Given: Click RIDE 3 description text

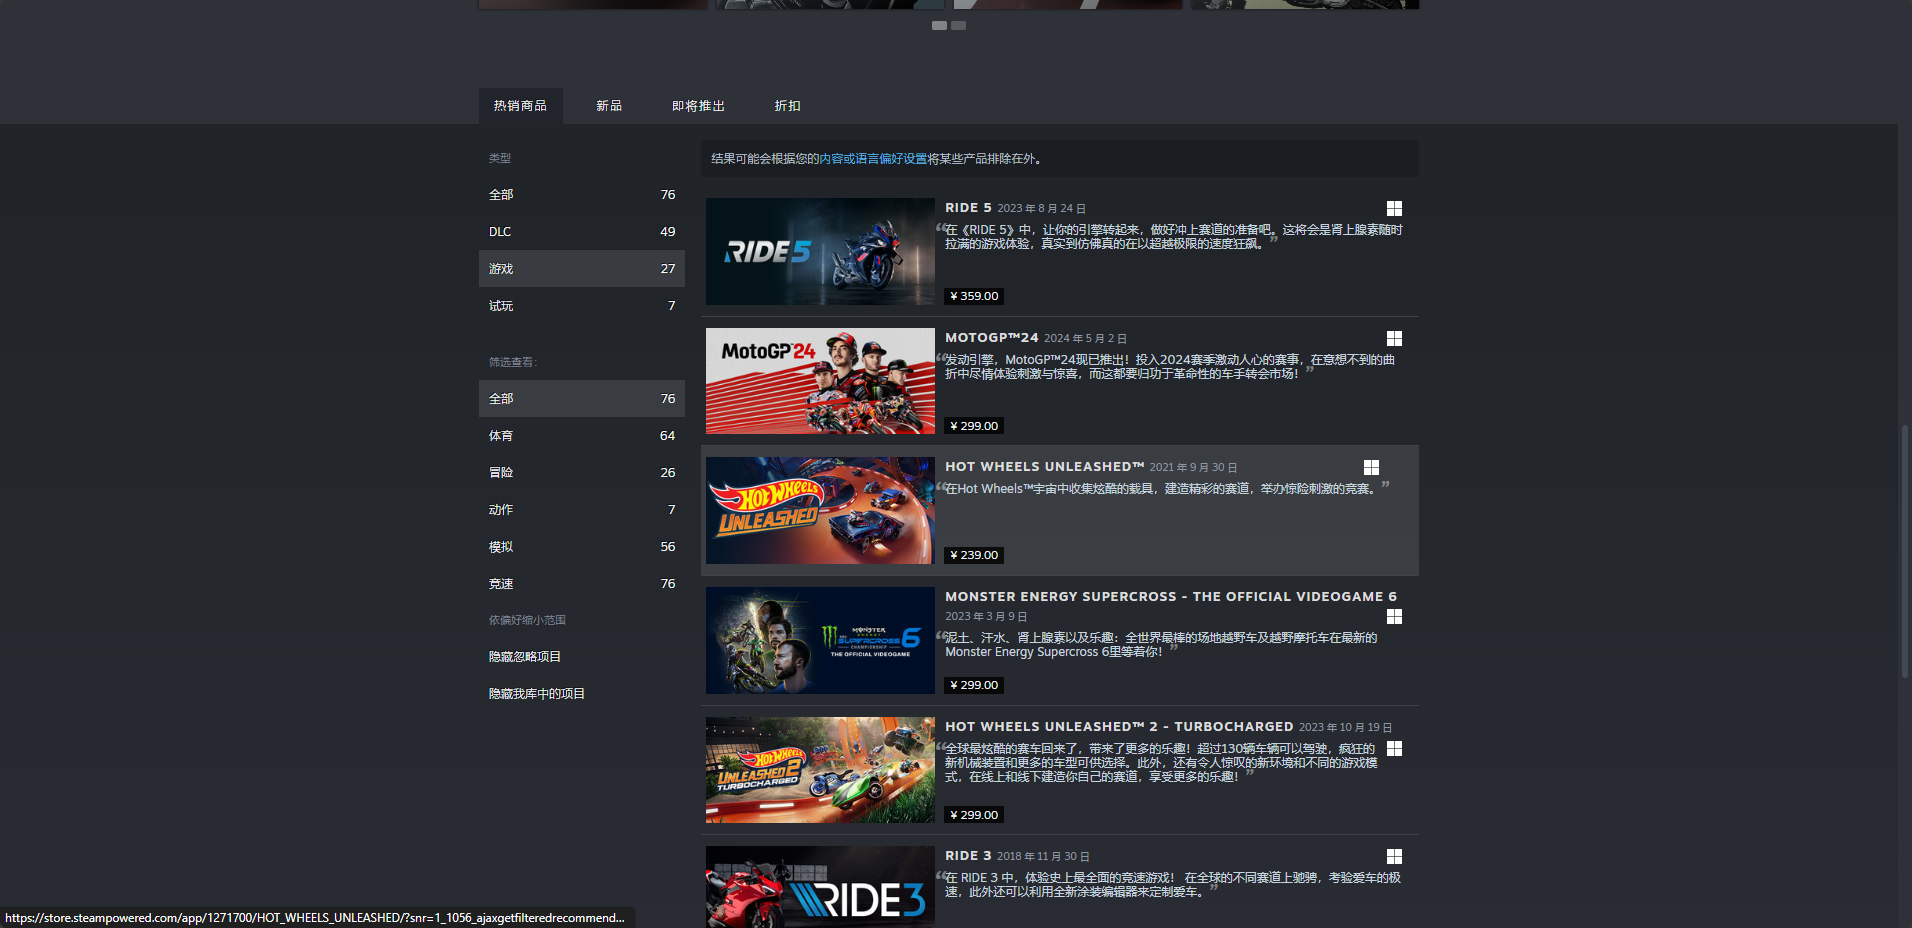Looking at the screenshot, I should (1173, 885).
